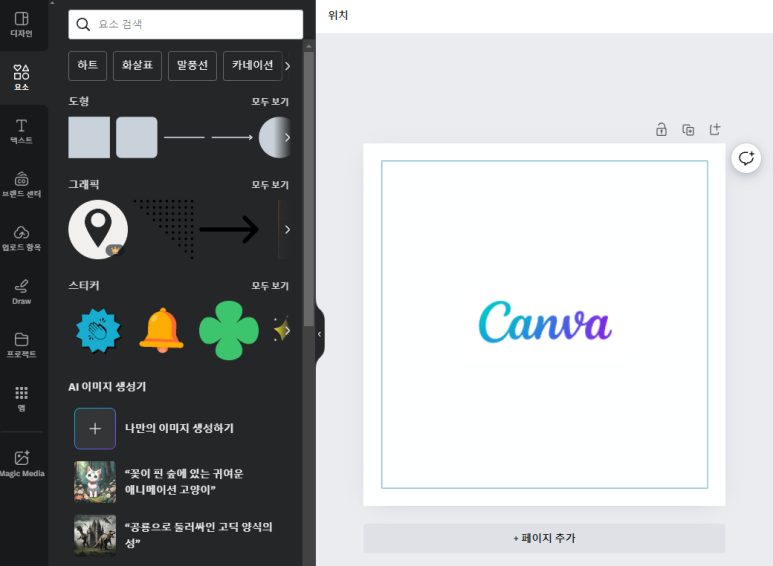Image resolution: width=773 pixels, height=566 pixels.
Task: Open the 업로드 항목 sidebar tab
Action: click(x=22, y=238)
